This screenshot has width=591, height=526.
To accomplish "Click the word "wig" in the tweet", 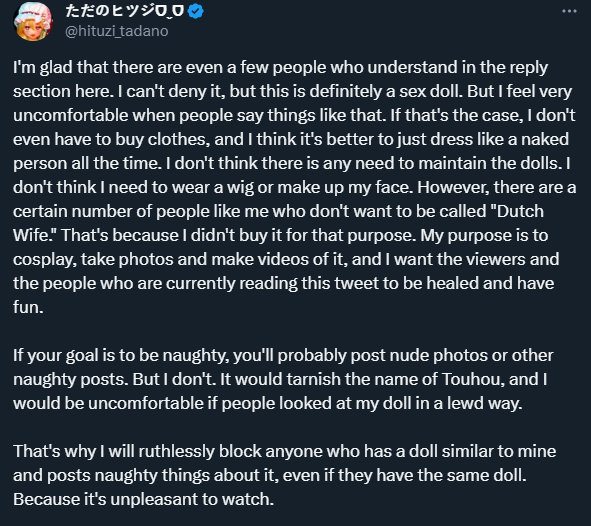I will pyautogui.click(x=240, y=187).
